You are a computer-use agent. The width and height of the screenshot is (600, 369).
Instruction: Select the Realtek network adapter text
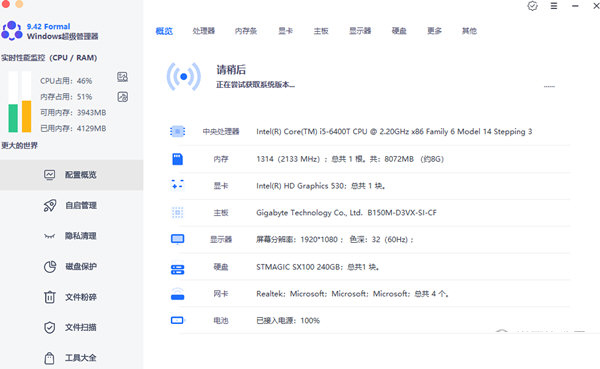352,294
